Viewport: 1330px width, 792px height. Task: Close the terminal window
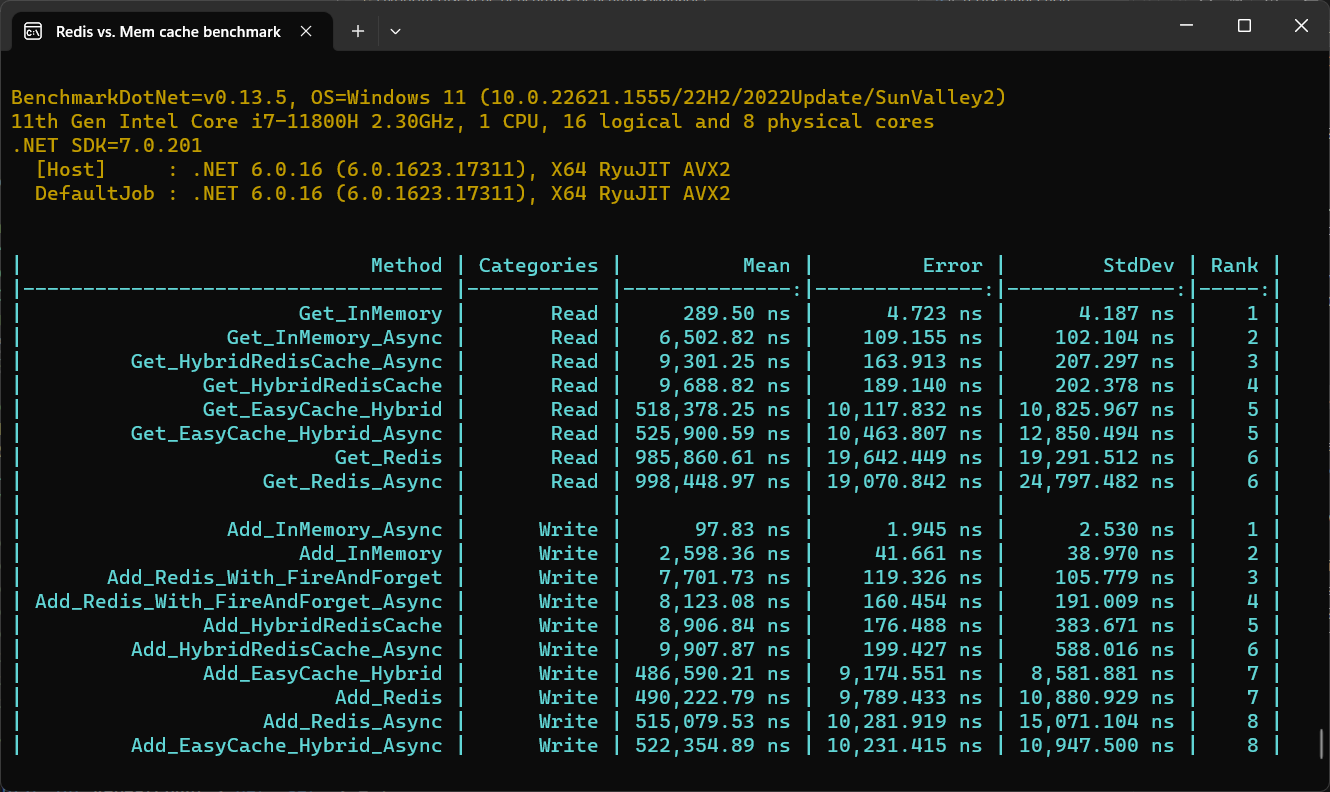tap(1301, 26)
